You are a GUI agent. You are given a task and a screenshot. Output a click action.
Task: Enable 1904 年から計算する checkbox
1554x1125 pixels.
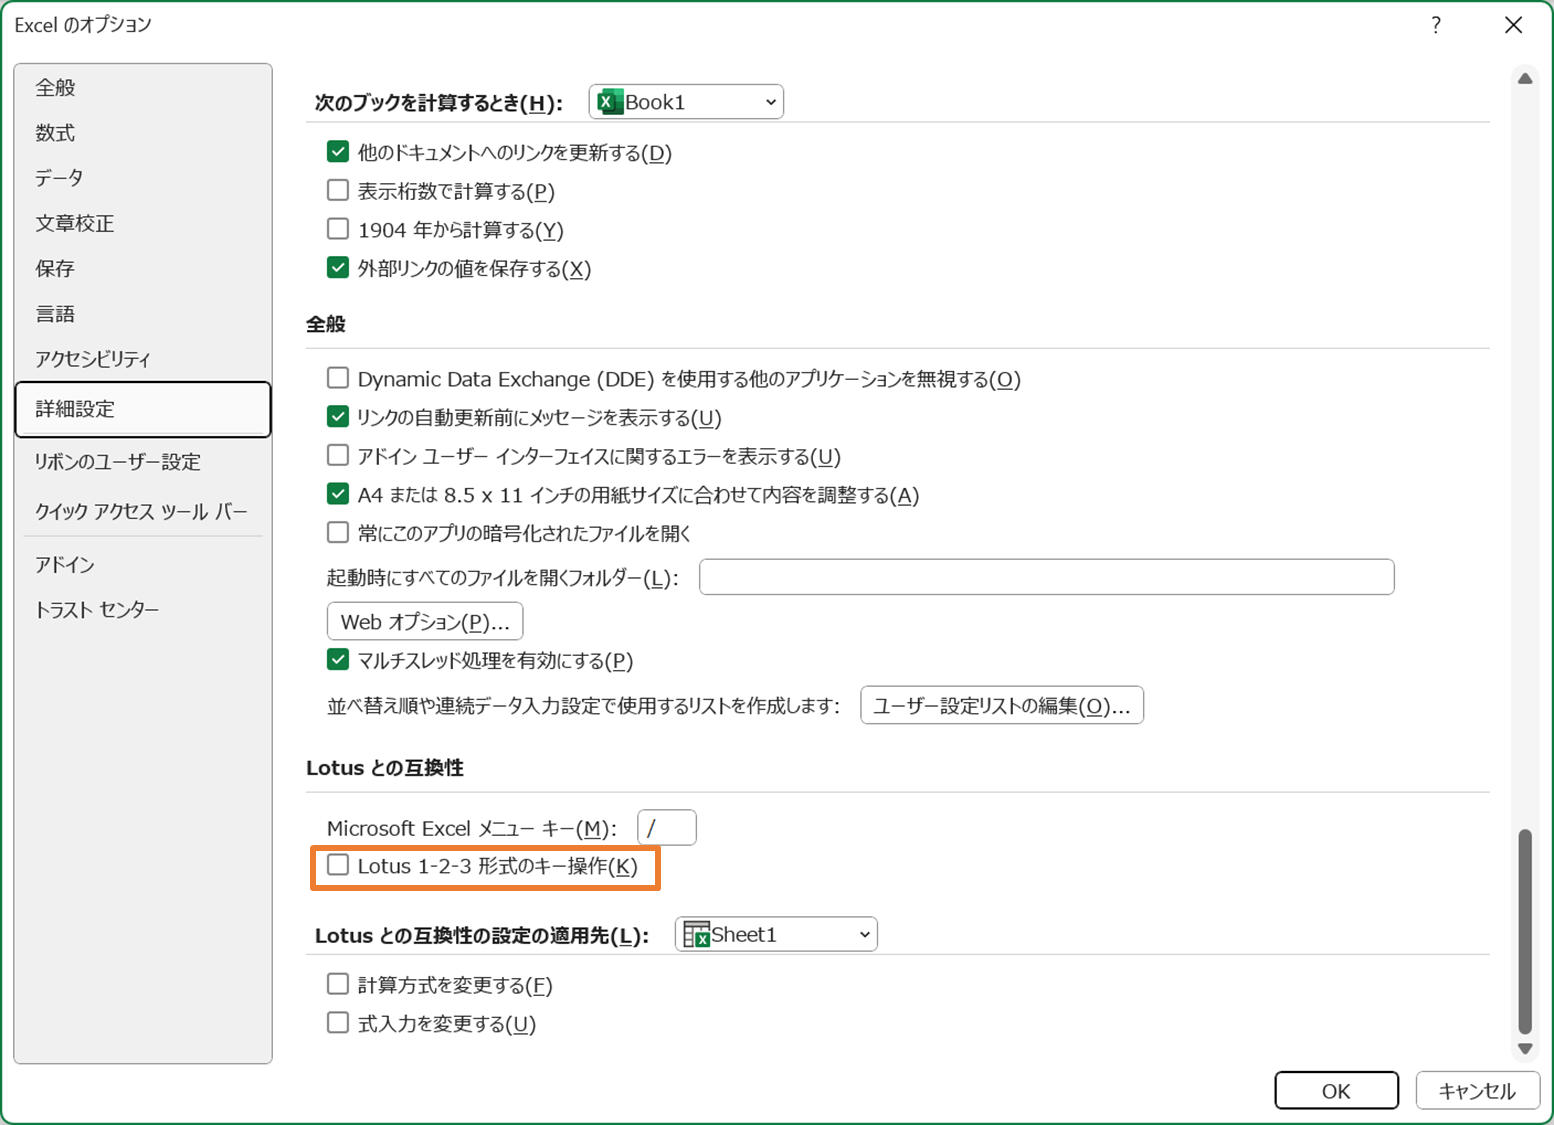coord(338,229)
